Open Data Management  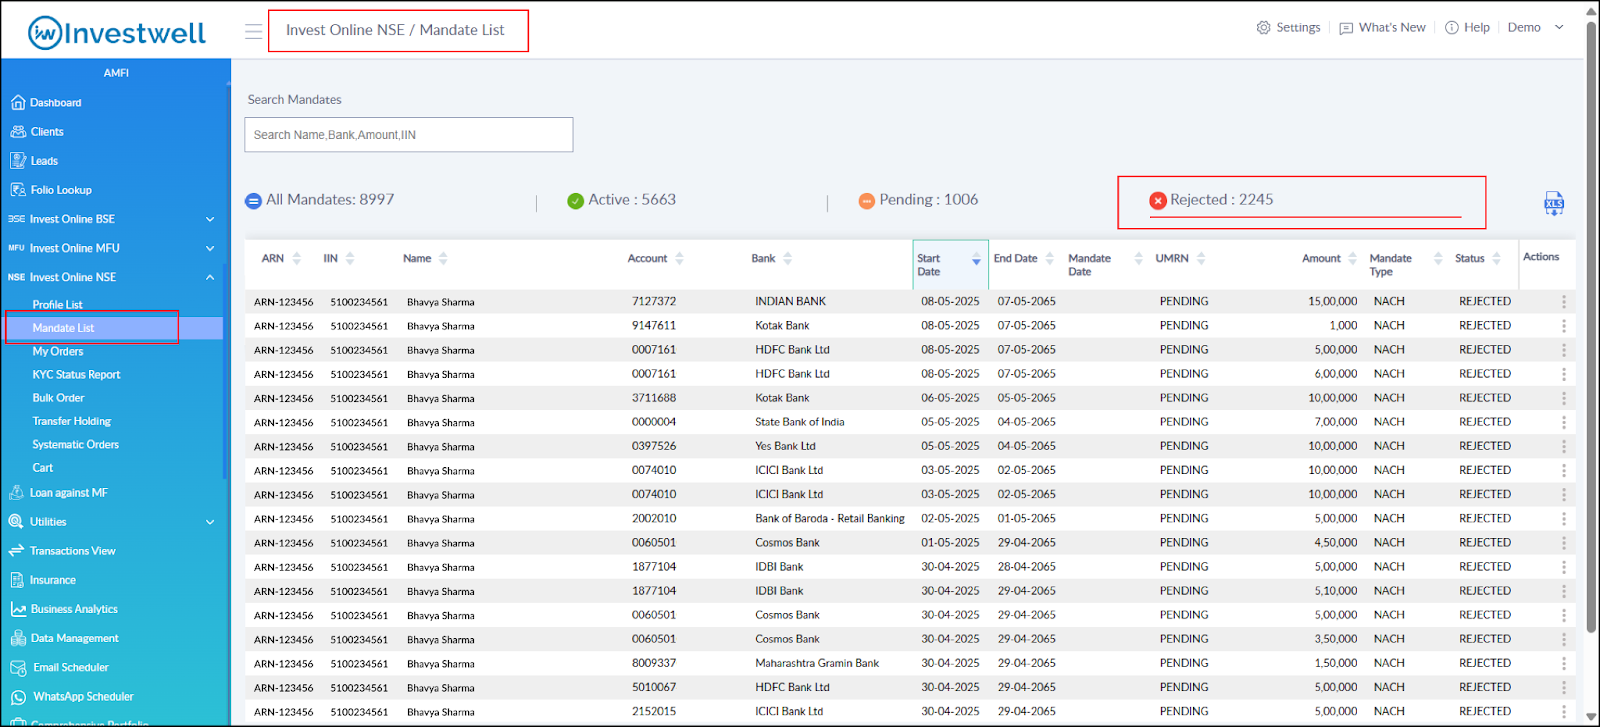coord(74,638)
